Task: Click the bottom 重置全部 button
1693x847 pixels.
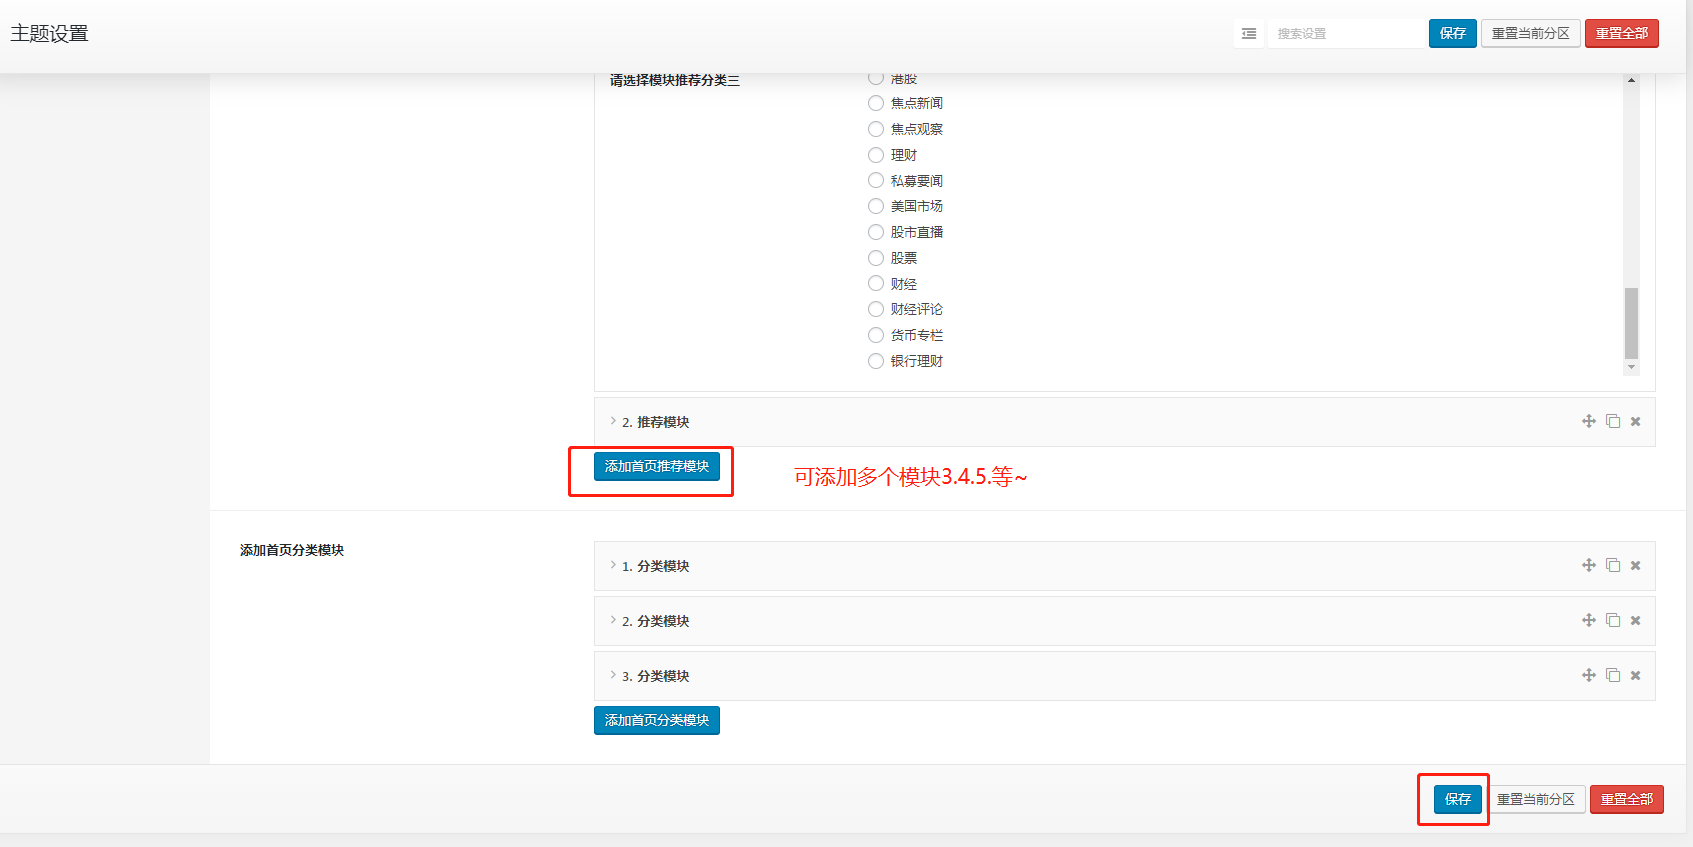Action: pos(1627,799)
